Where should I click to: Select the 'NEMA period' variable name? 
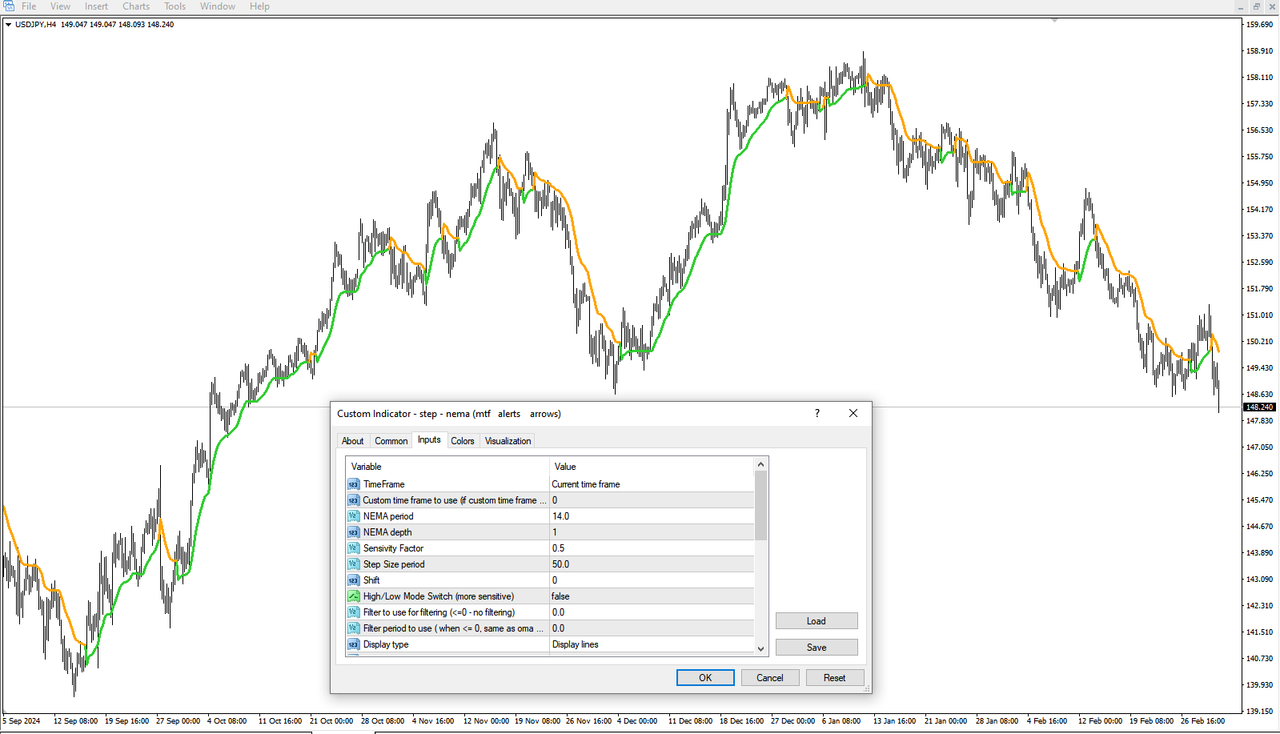(388, 516)
